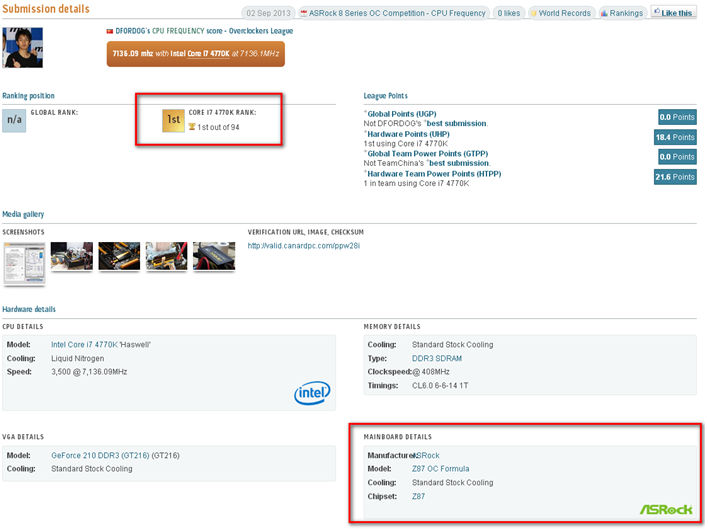
Task: Click the n/a global rank badge
Action: tap(14, 120)
